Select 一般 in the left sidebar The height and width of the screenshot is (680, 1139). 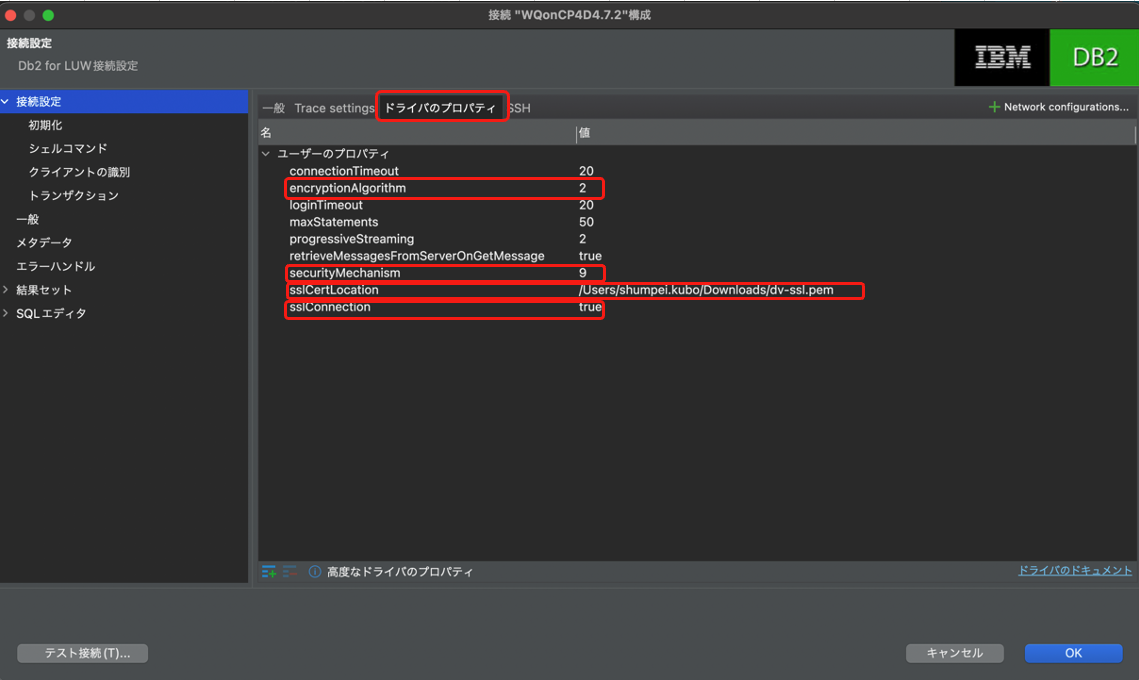coord(28,219)
